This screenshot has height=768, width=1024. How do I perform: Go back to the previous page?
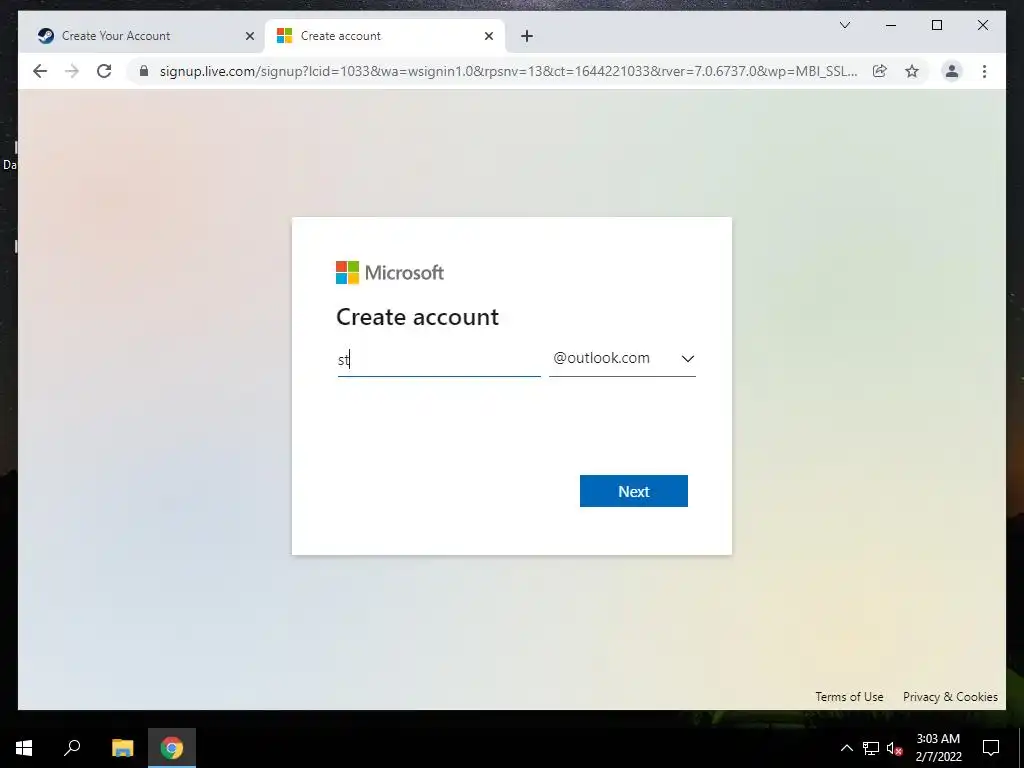pyautogui.click(x=40, y=71)
